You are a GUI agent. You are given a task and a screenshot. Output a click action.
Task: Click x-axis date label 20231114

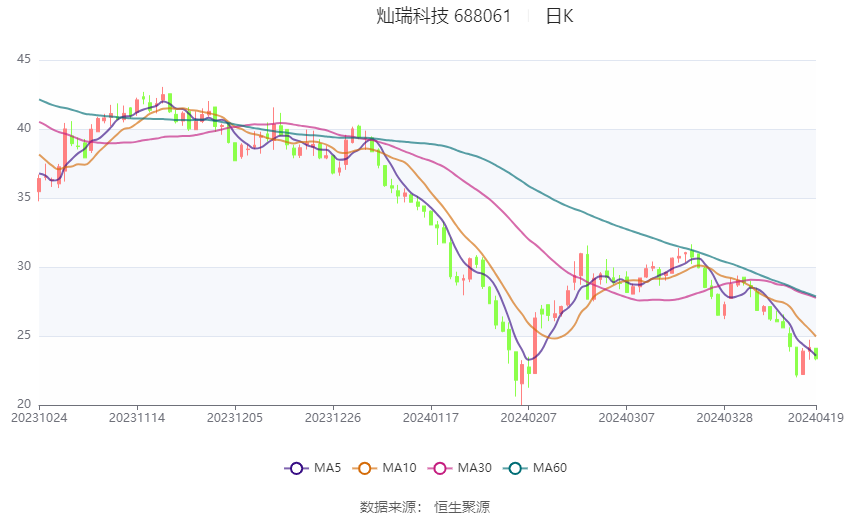[x=137, y=418]
